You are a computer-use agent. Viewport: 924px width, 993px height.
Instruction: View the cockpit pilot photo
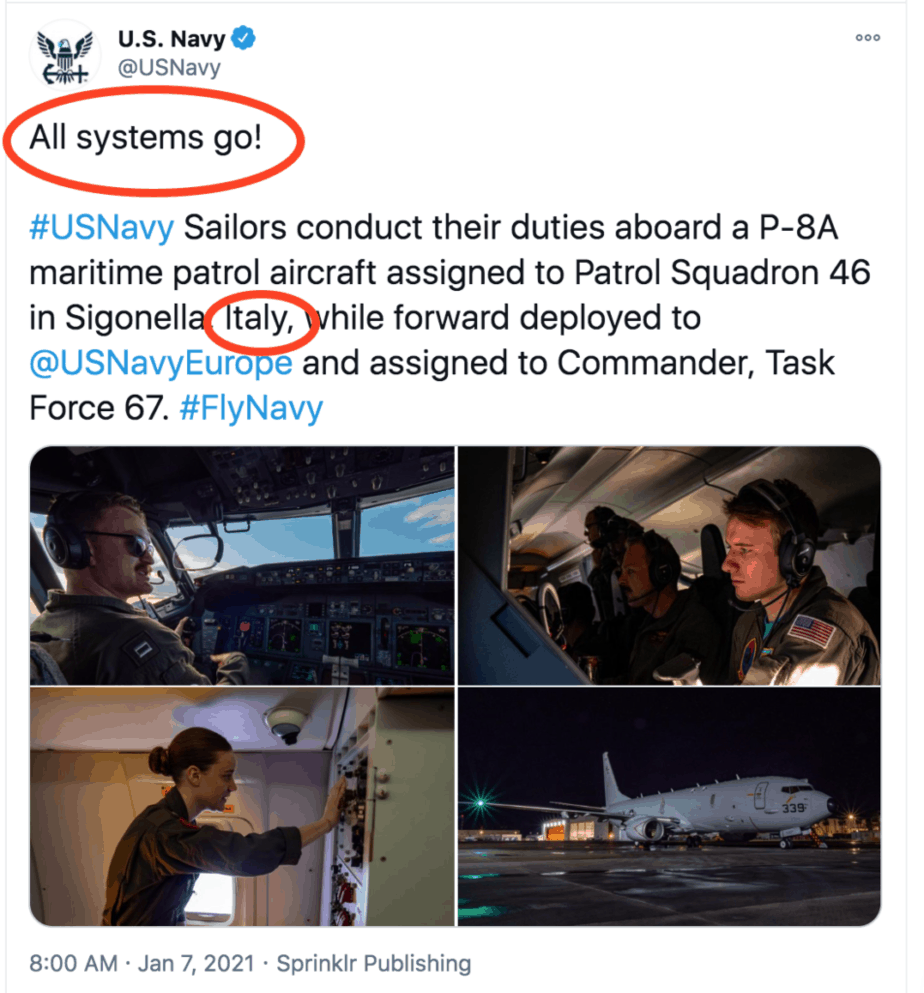coord(242,565)
